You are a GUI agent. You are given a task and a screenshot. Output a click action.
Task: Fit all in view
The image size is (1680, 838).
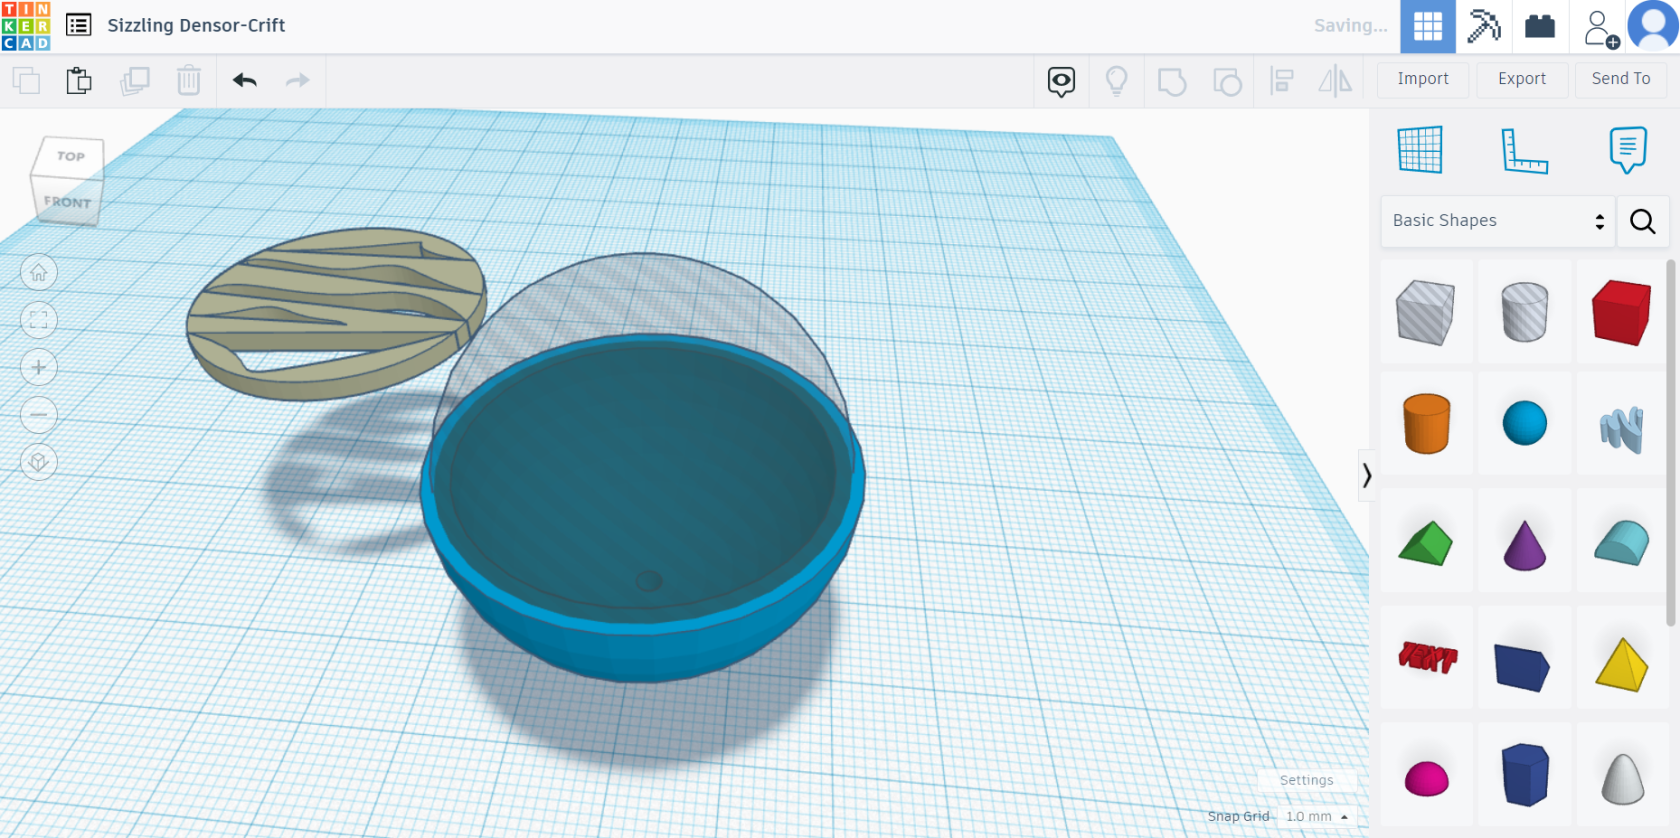pyautogui.click(x=39, y=320)
